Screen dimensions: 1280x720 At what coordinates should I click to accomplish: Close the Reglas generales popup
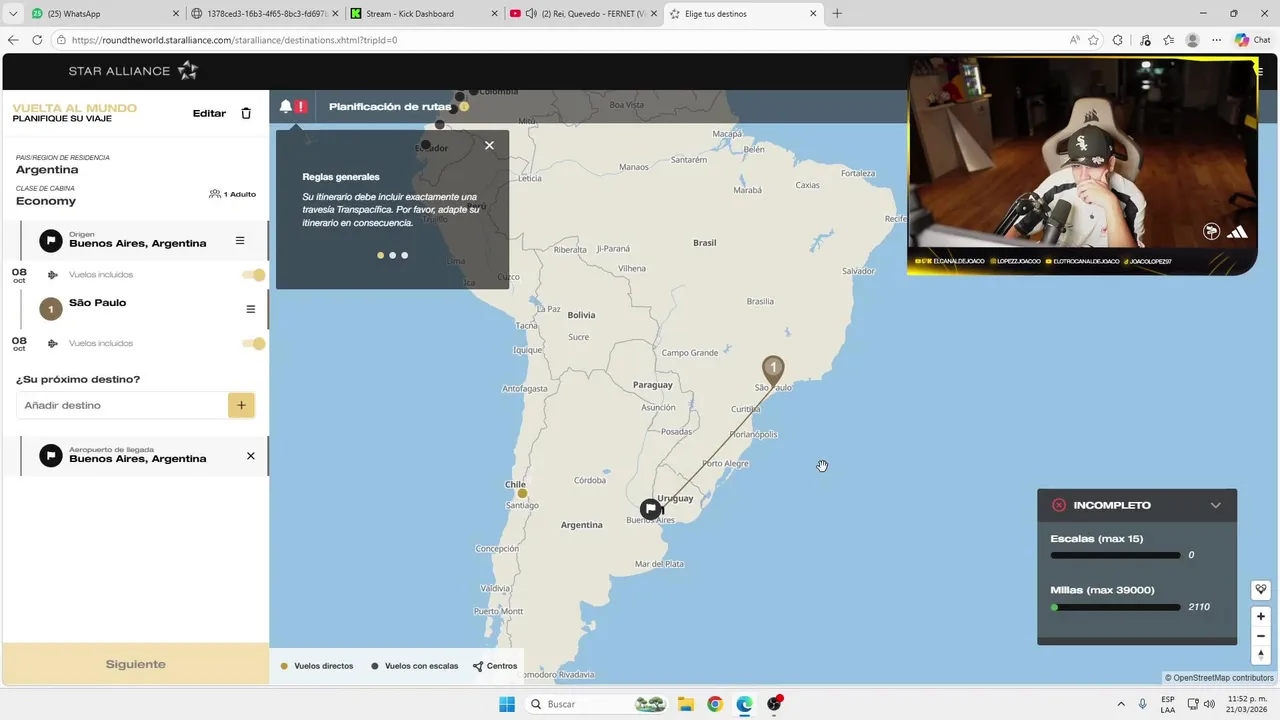point(489,145)
